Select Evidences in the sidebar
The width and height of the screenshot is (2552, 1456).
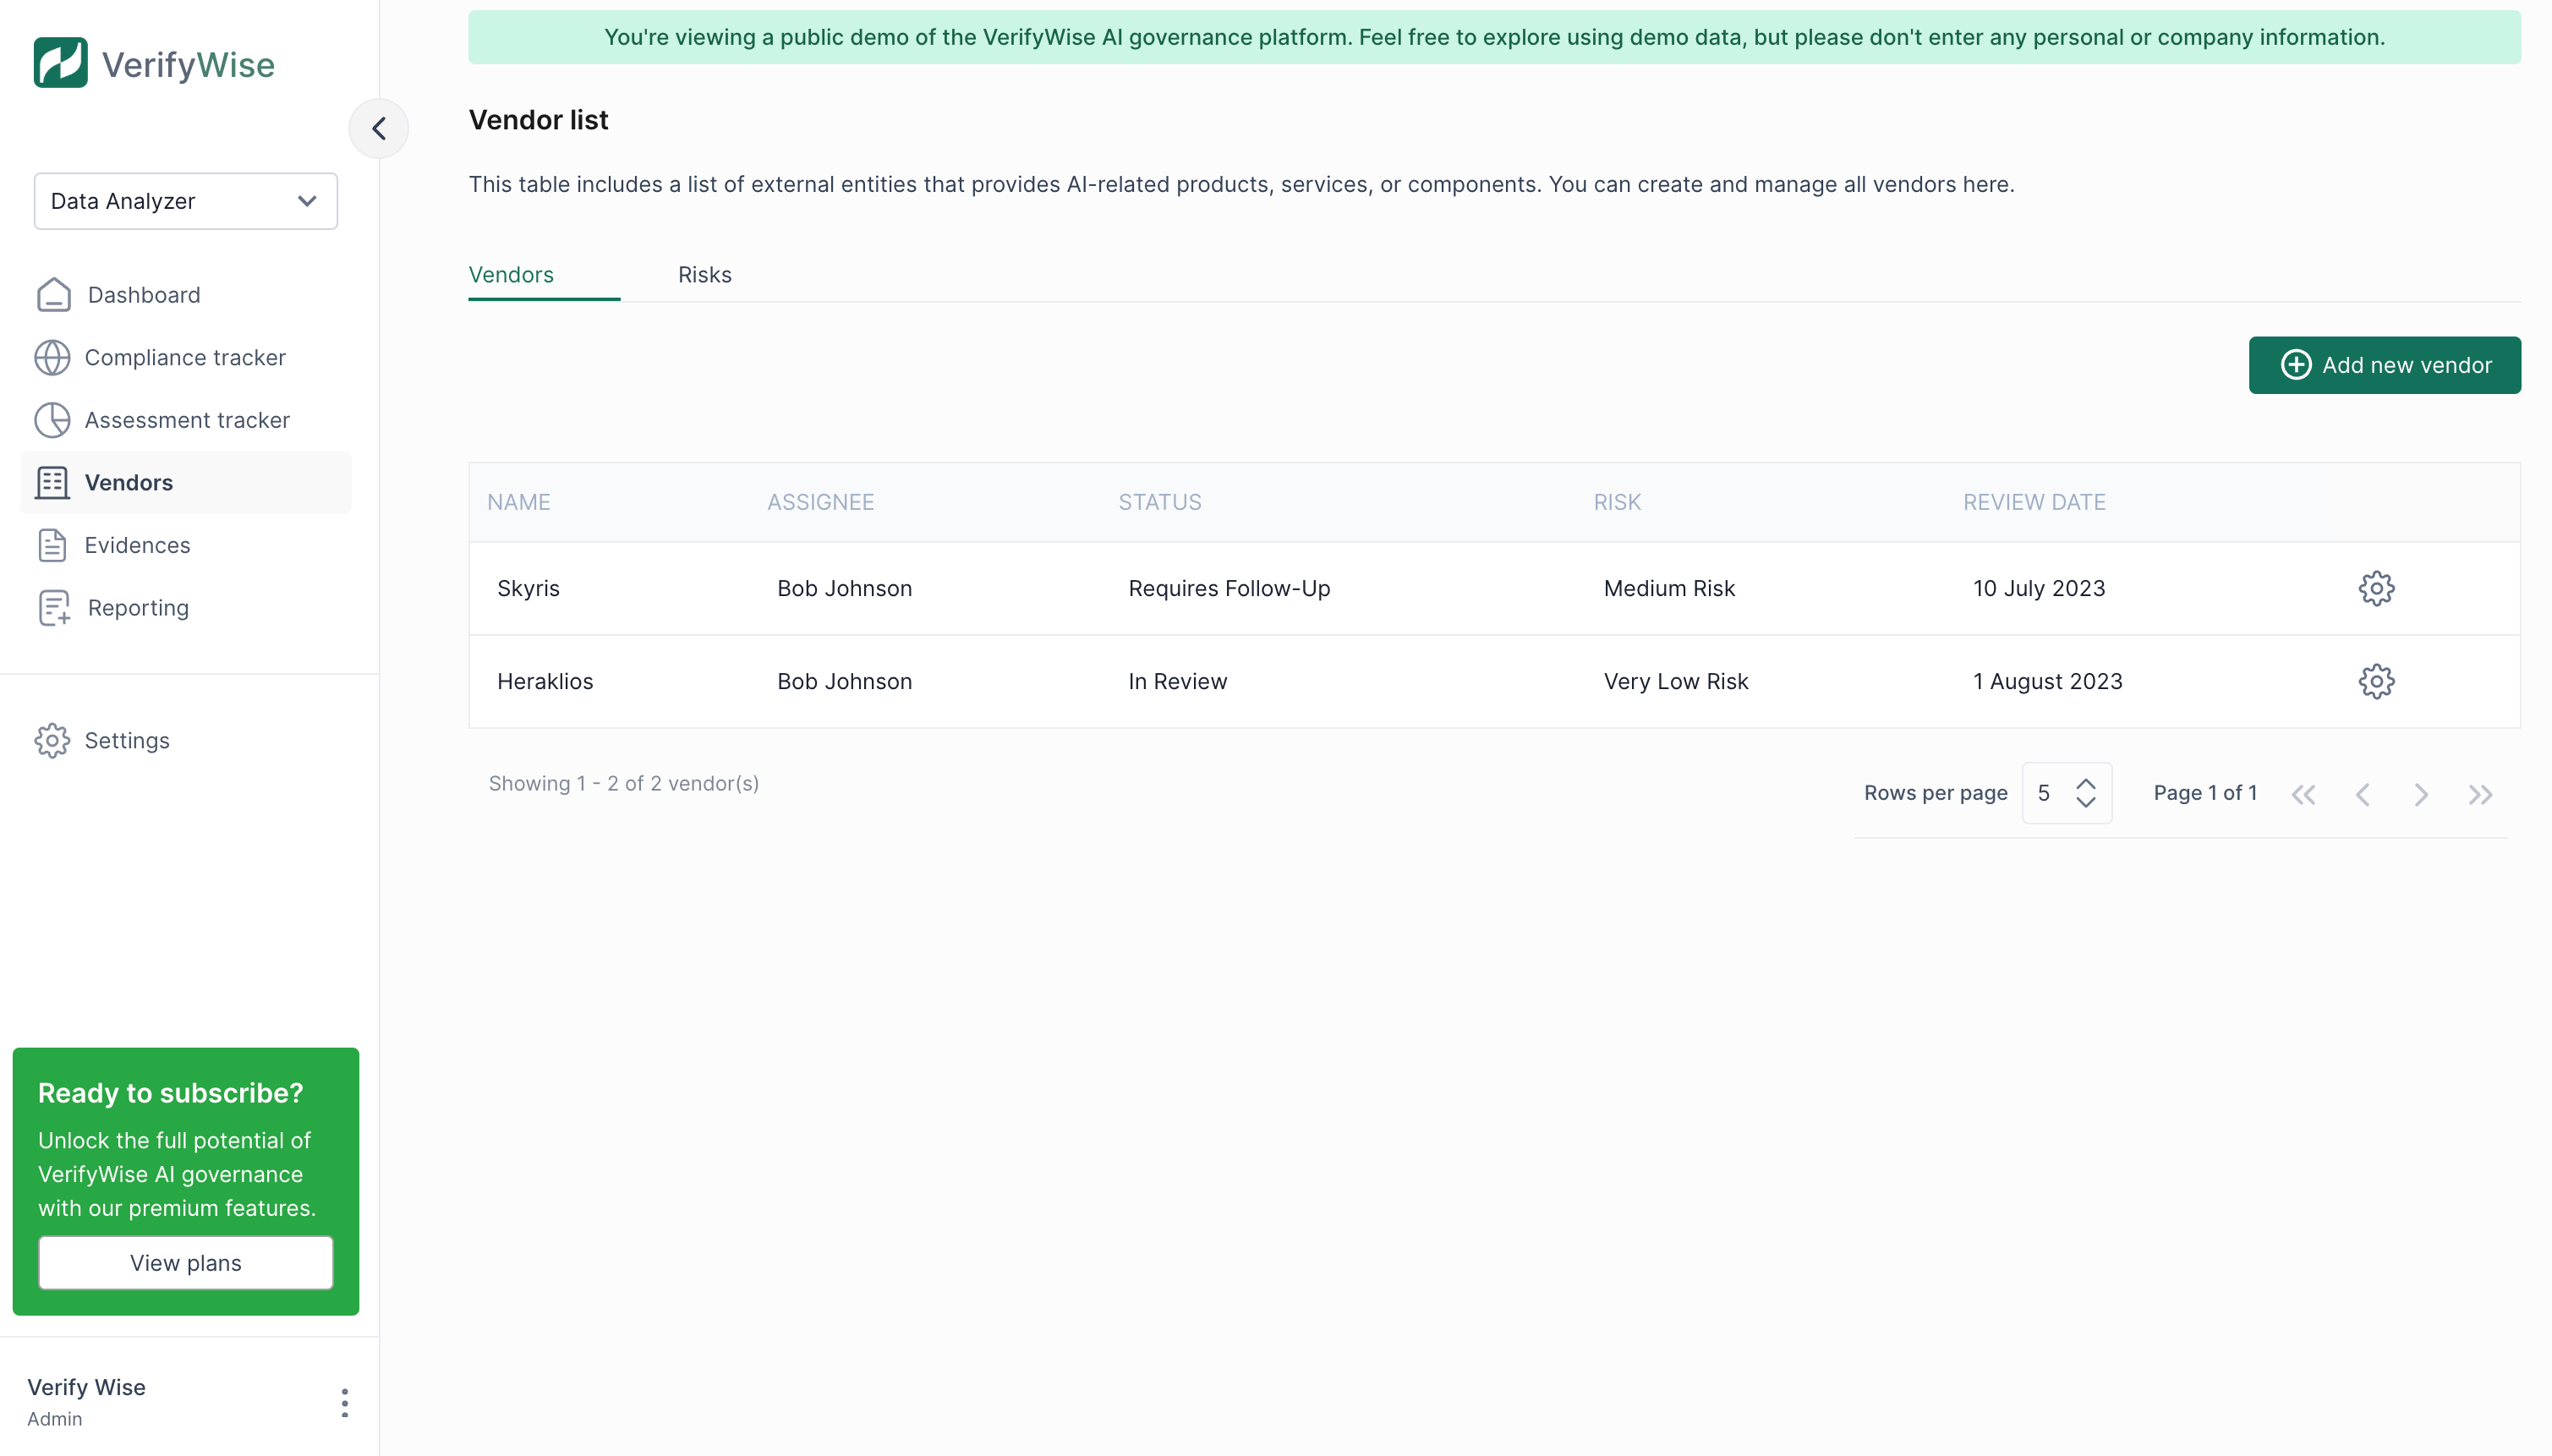[x=137, y=545]
